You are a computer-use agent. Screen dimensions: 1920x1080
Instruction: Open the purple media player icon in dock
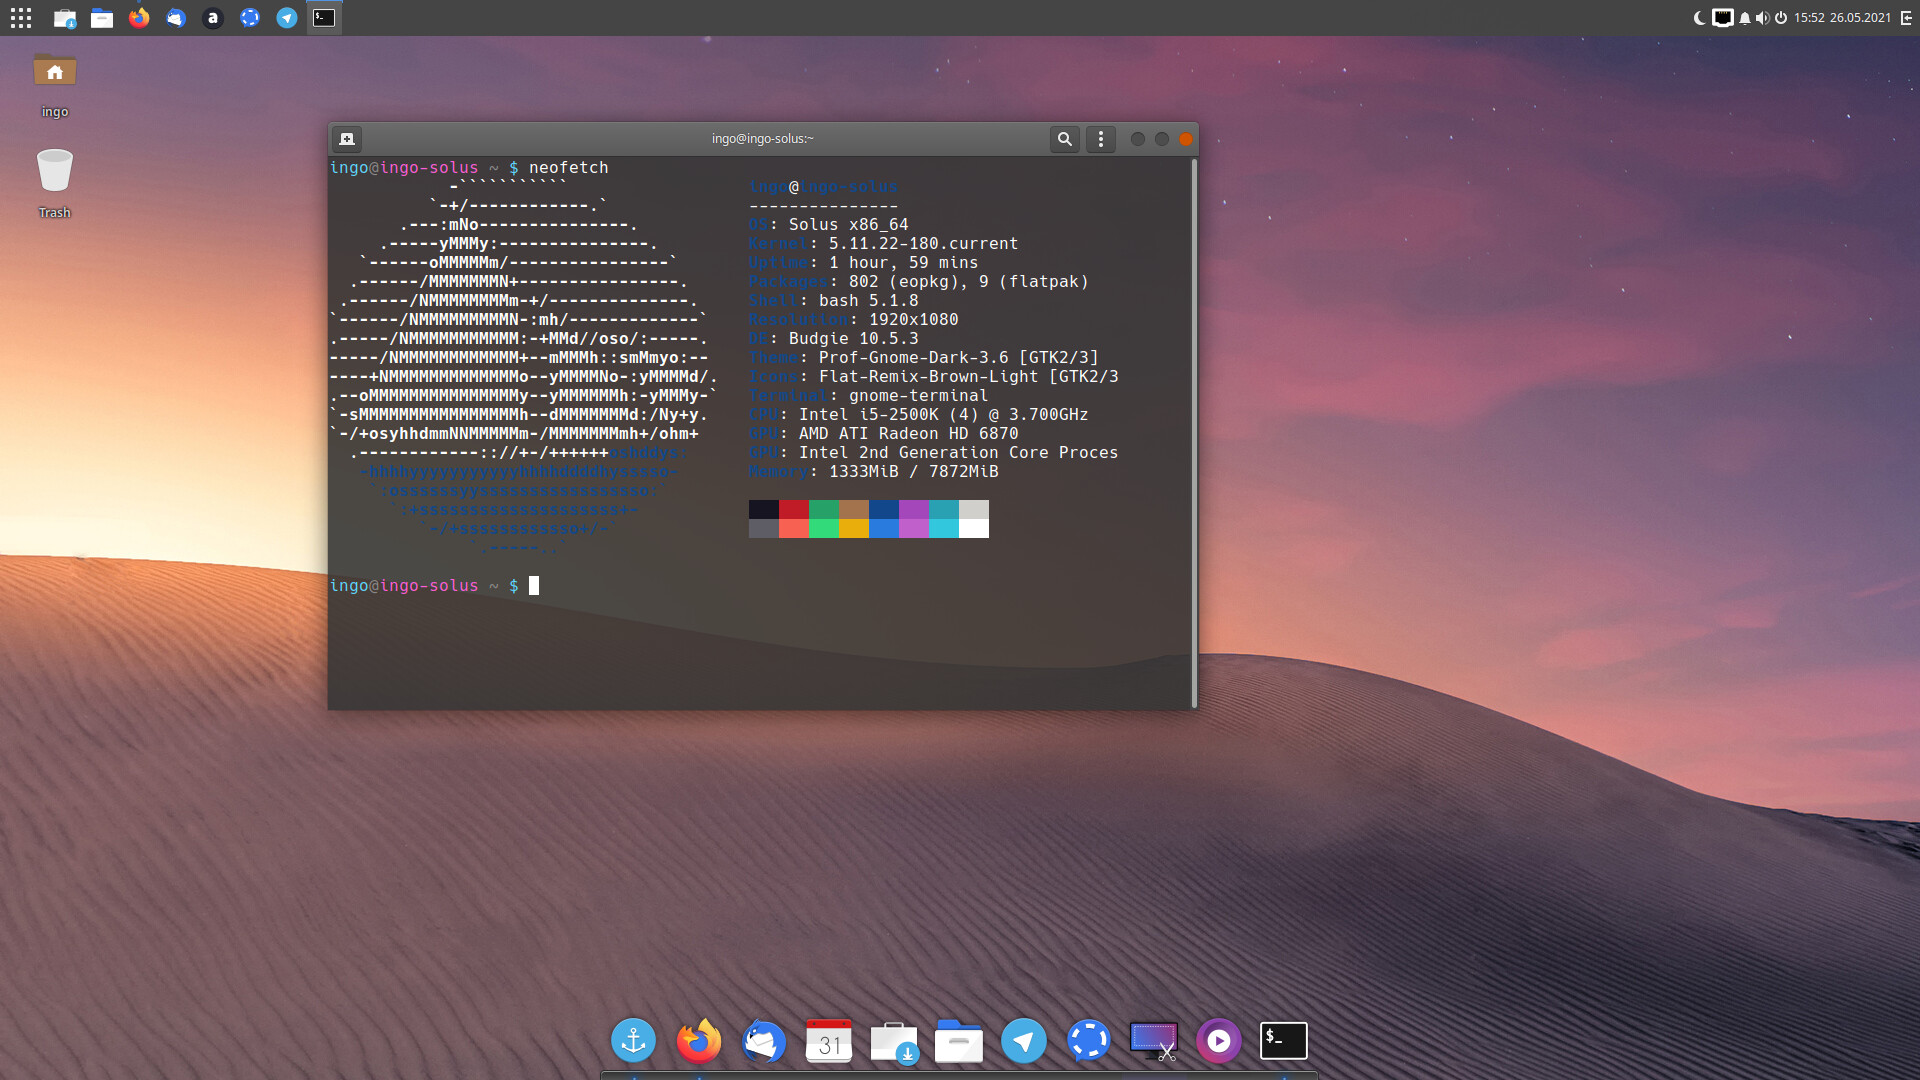(1219, 1041)
